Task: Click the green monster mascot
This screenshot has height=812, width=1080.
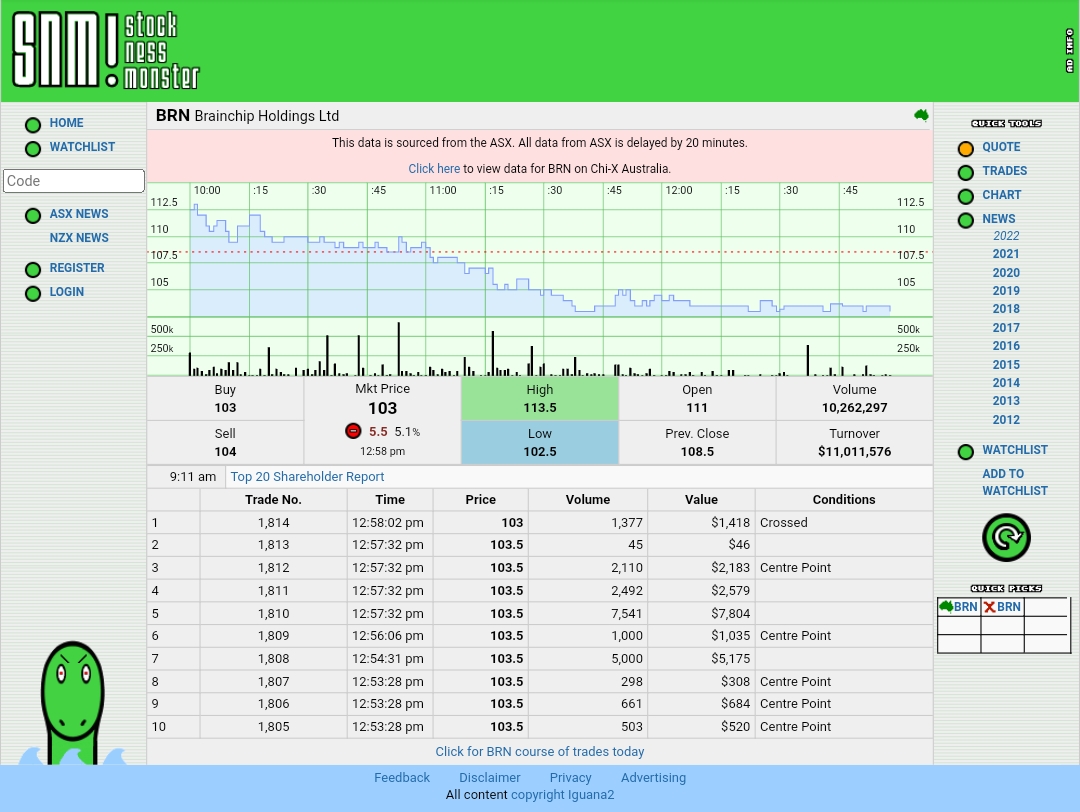Action: tap(72, 702)
